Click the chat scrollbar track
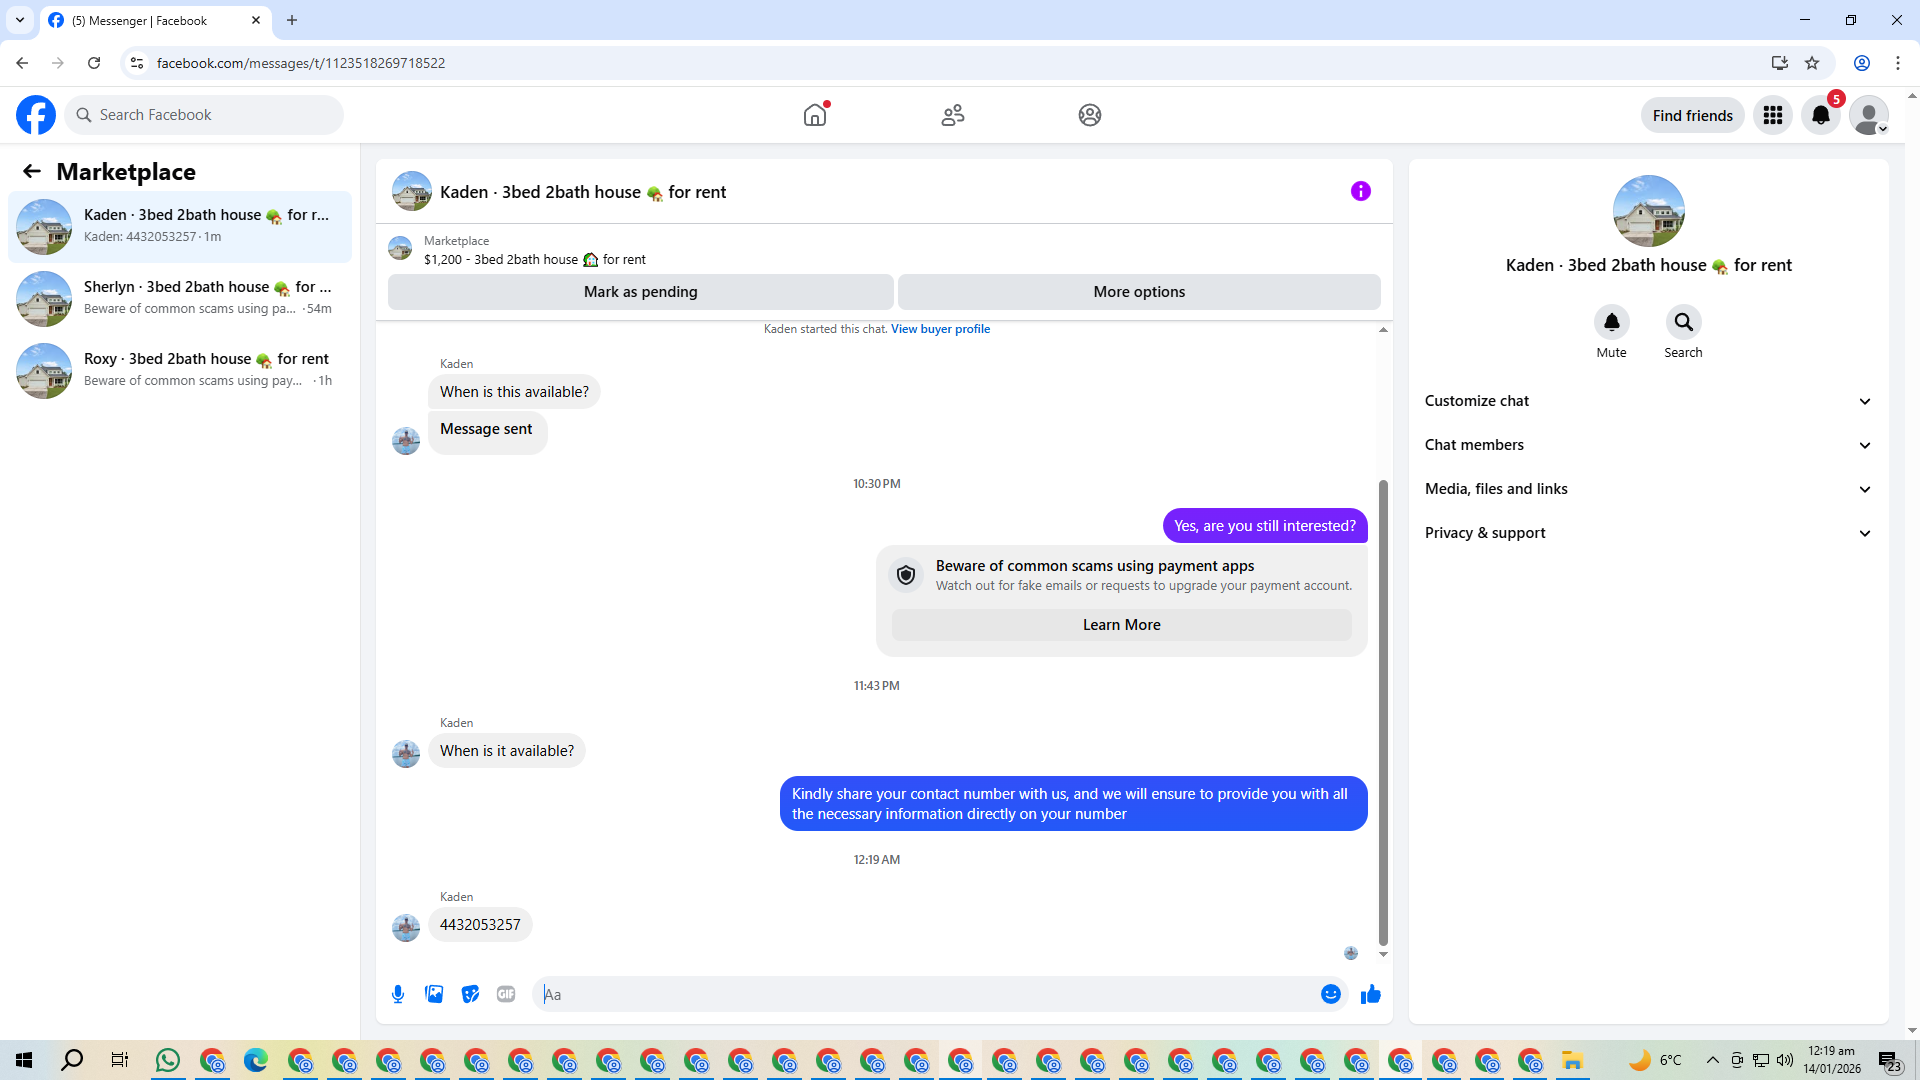The height and width of the screenshot is (1080, 1920). tap(1383, 400)
